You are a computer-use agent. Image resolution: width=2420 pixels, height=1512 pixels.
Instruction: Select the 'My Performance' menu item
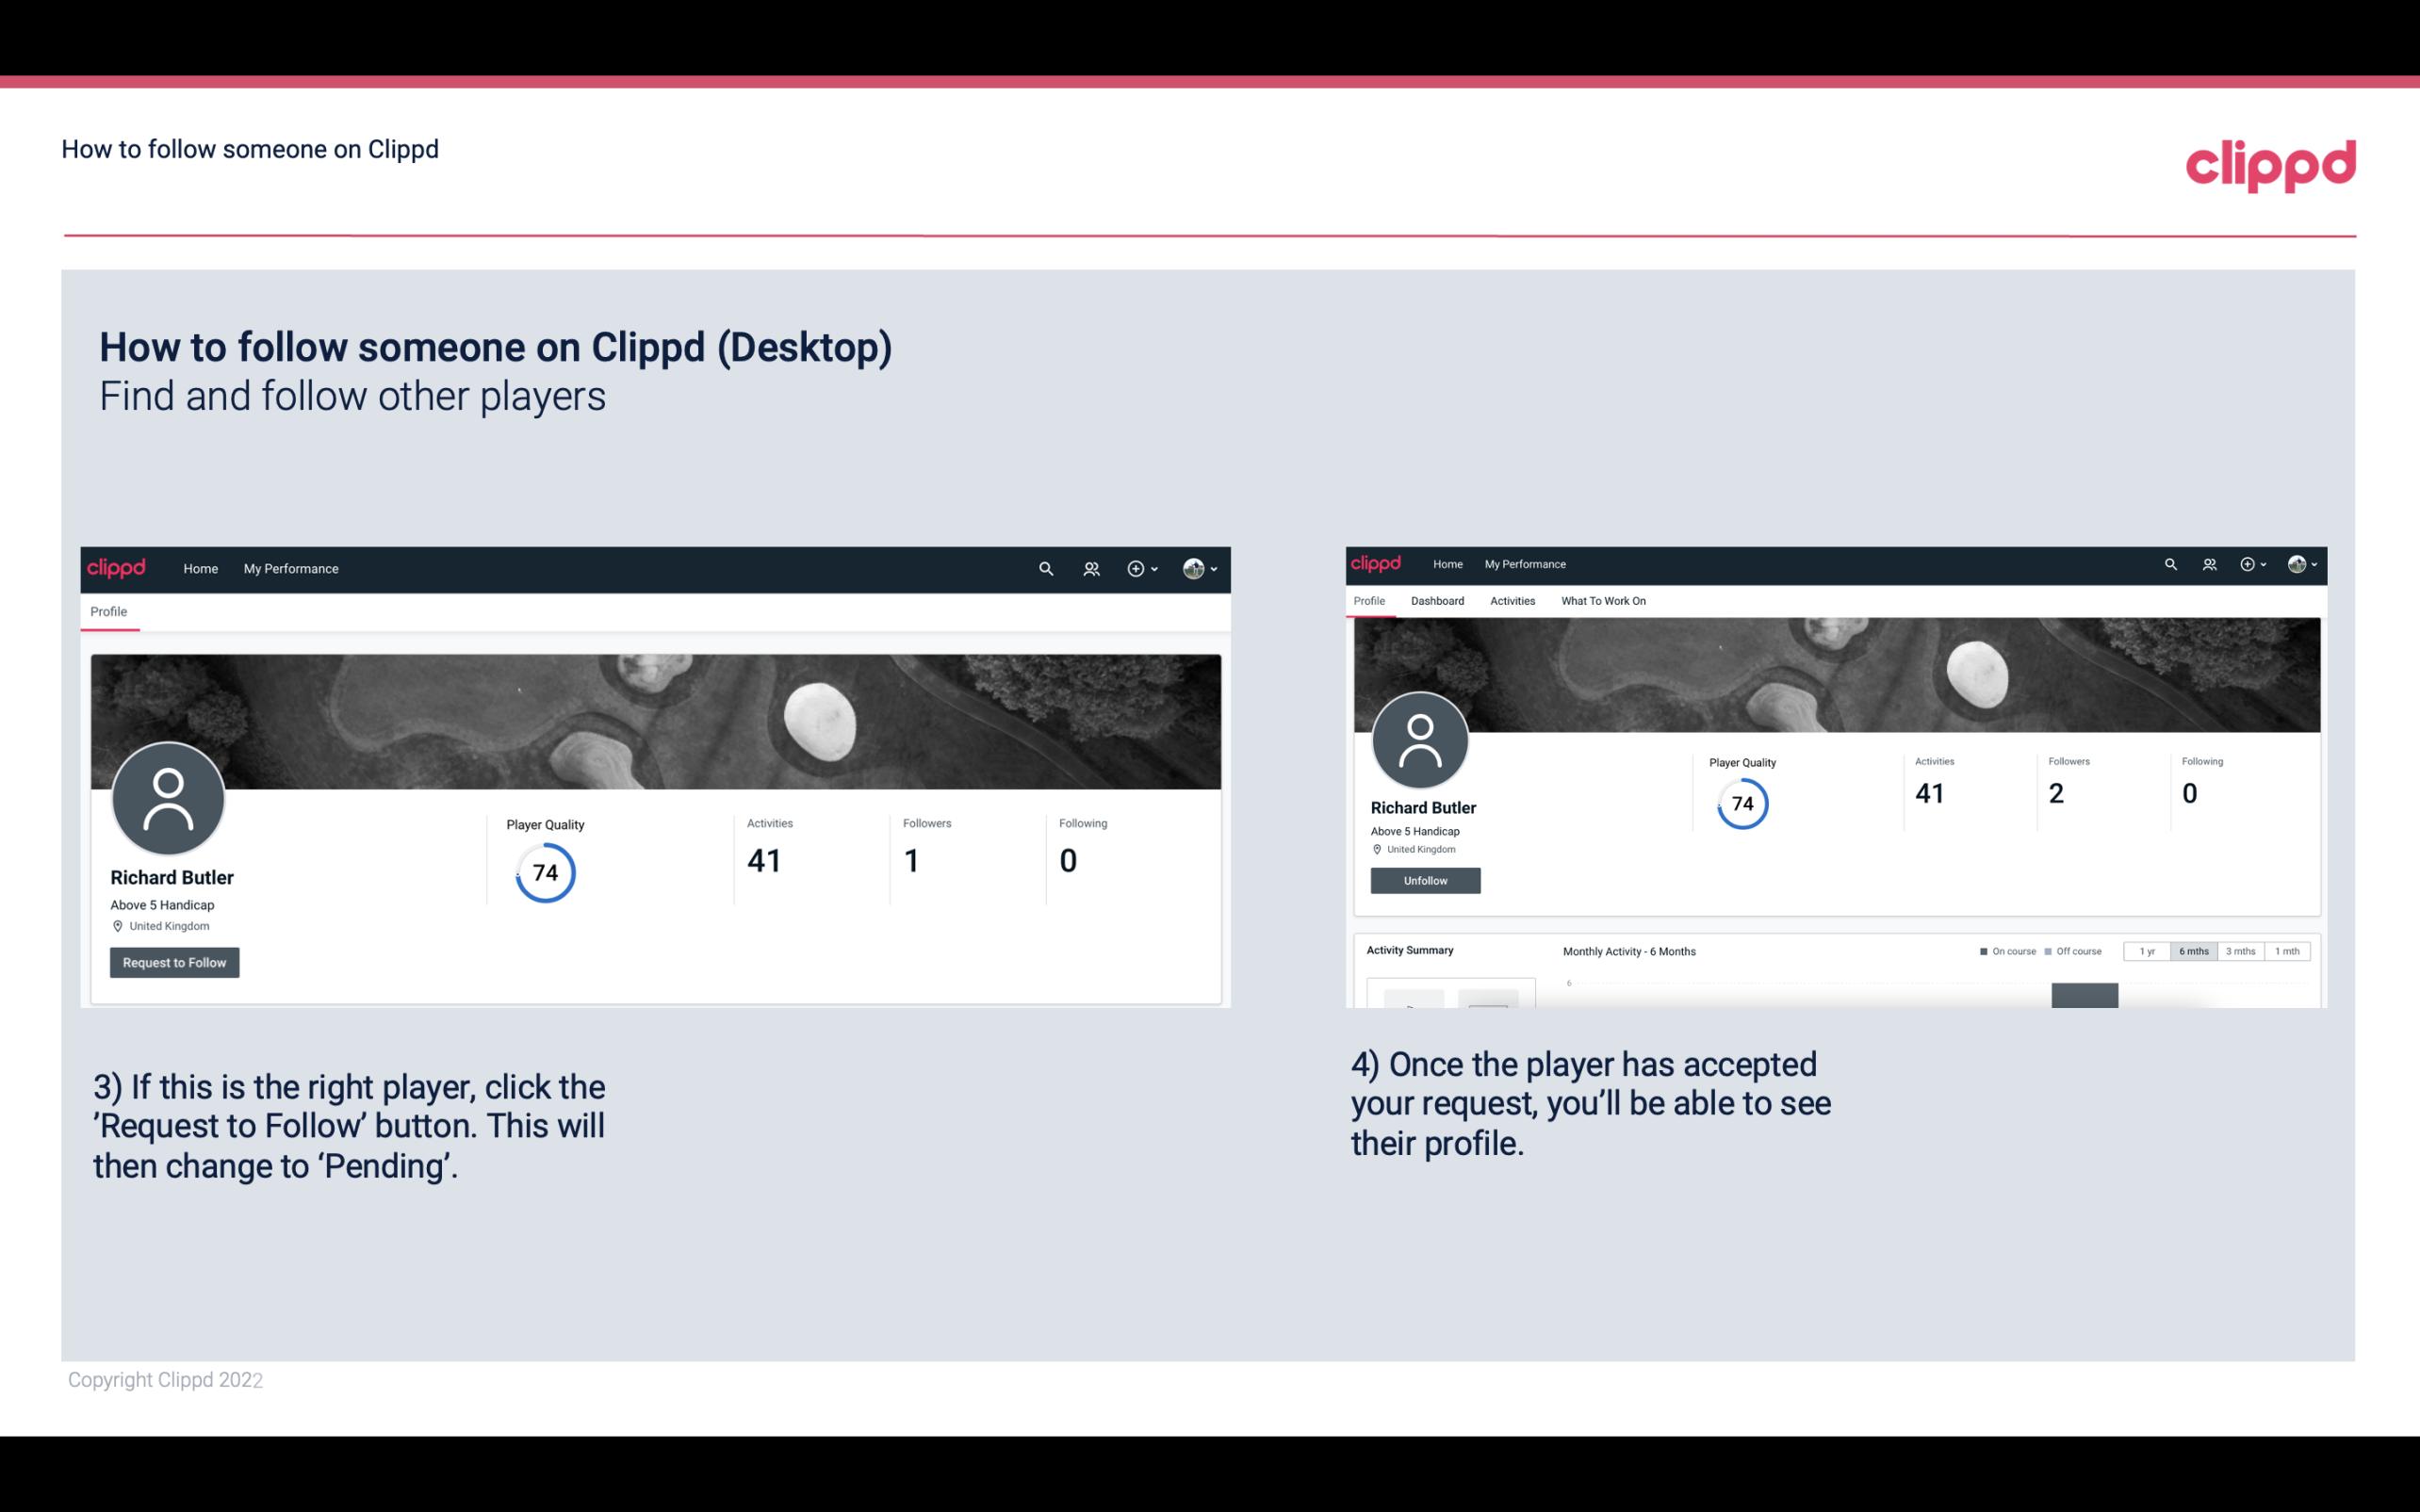[289, 568]
